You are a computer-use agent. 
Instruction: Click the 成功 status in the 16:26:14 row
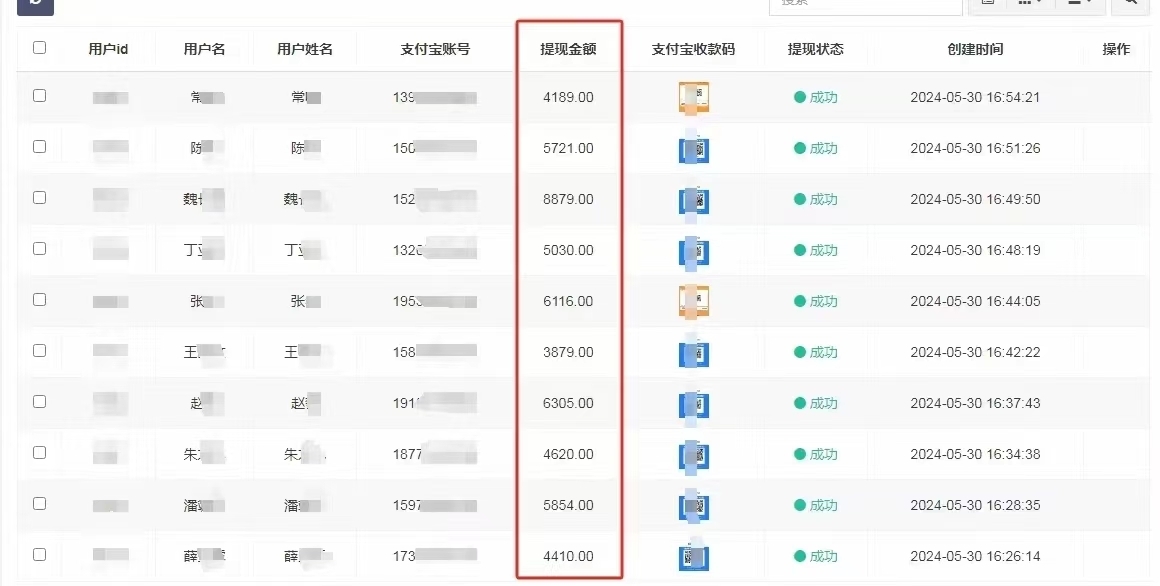click(x=822, y=556)
